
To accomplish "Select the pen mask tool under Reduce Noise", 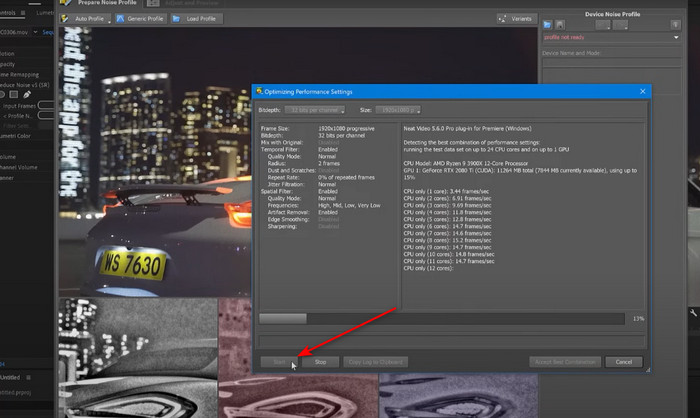I will coord(27,95).
